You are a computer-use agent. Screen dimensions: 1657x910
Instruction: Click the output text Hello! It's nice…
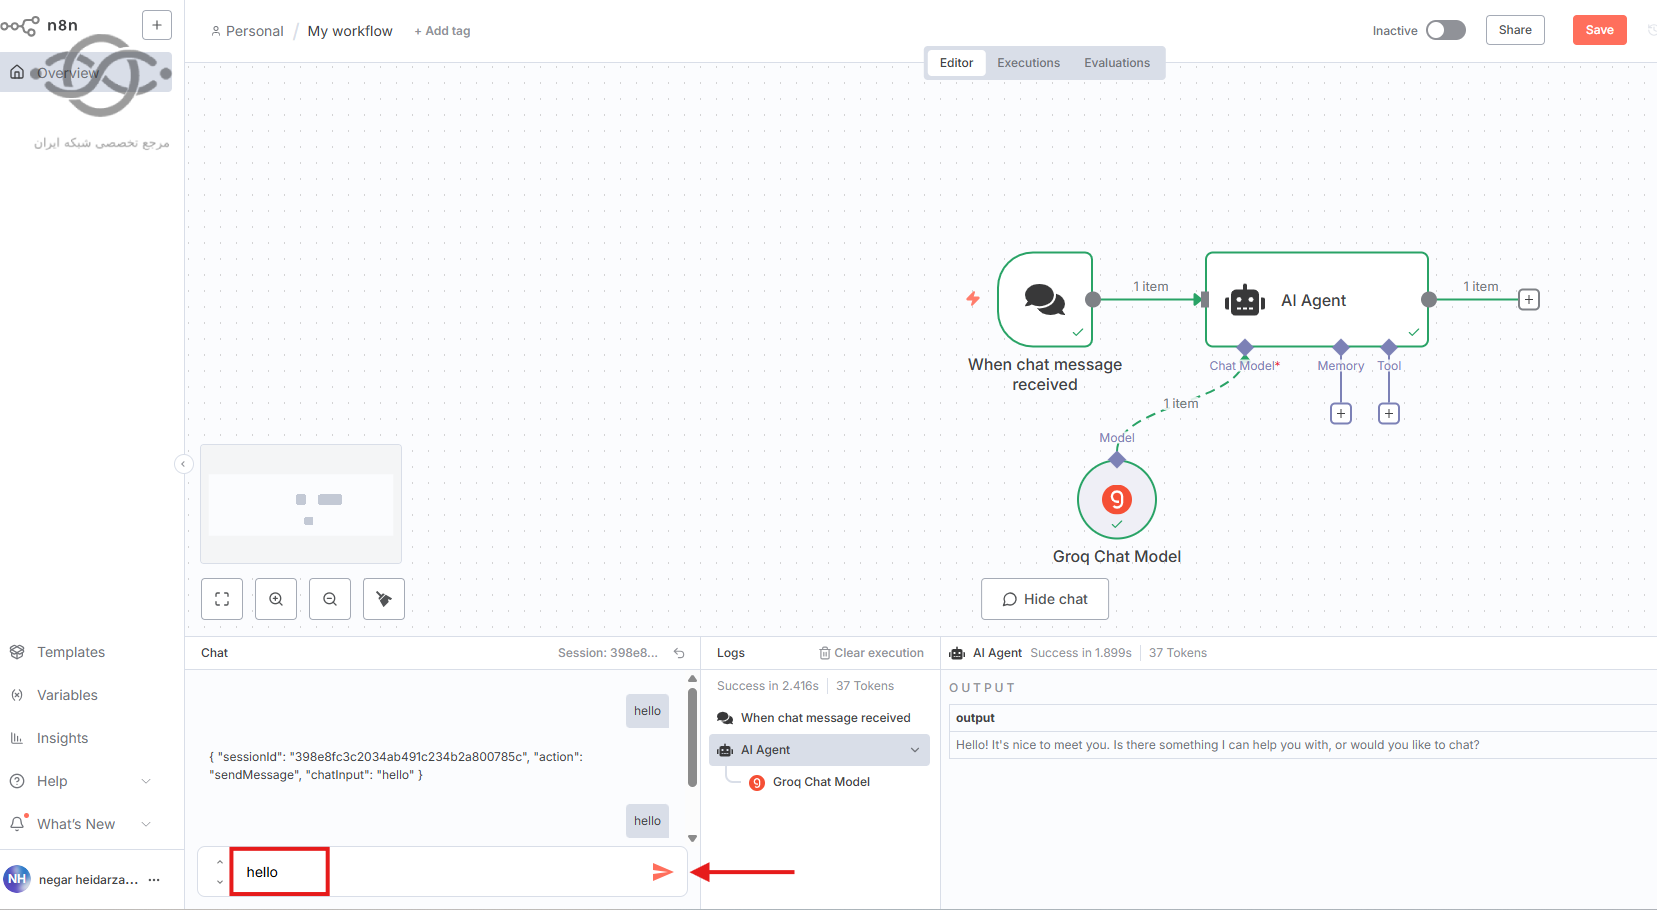pos(1217,745)
